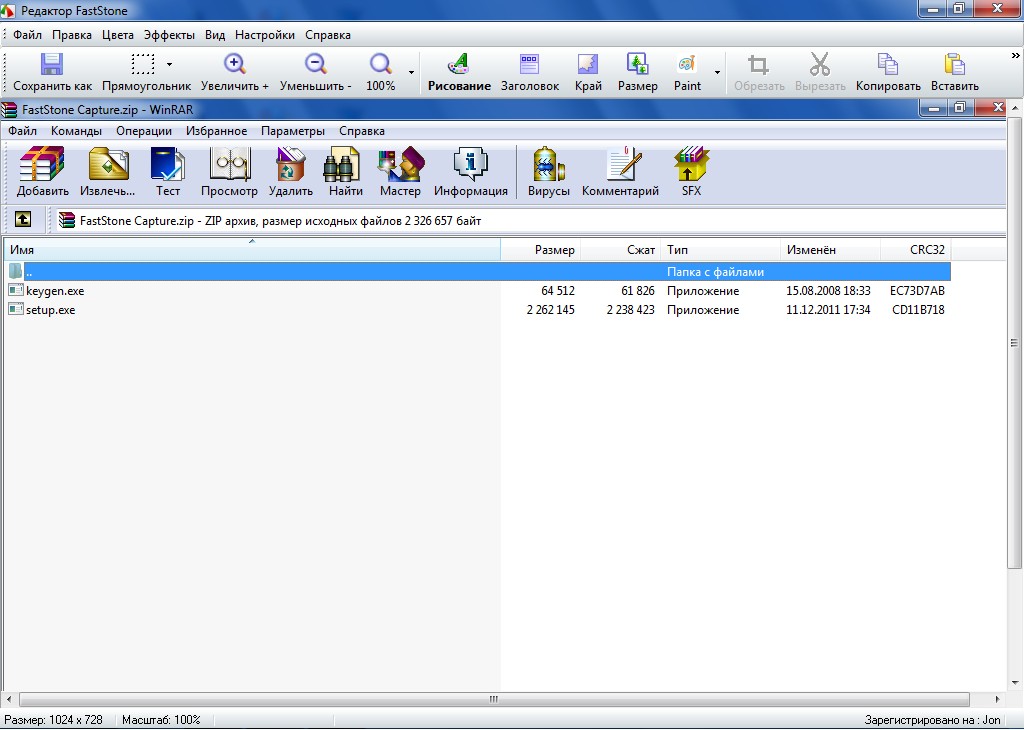This screenshot has height=730, width=1024.
Task: Expand the zoom level dropdown arrow
Action: point(411,72)
